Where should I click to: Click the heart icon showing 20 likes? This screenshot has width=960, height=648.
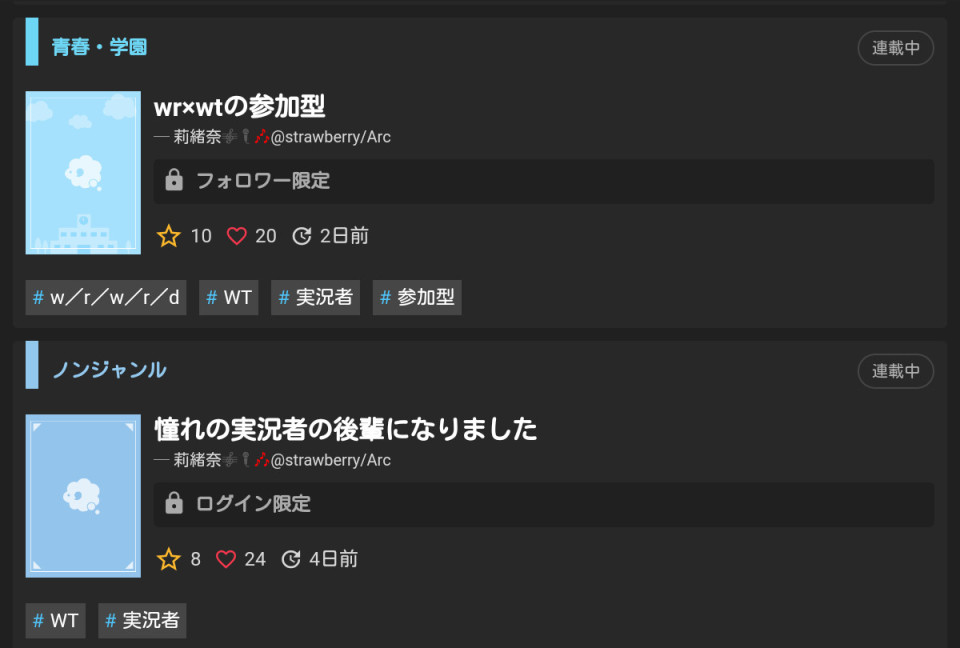pos(237,236)
